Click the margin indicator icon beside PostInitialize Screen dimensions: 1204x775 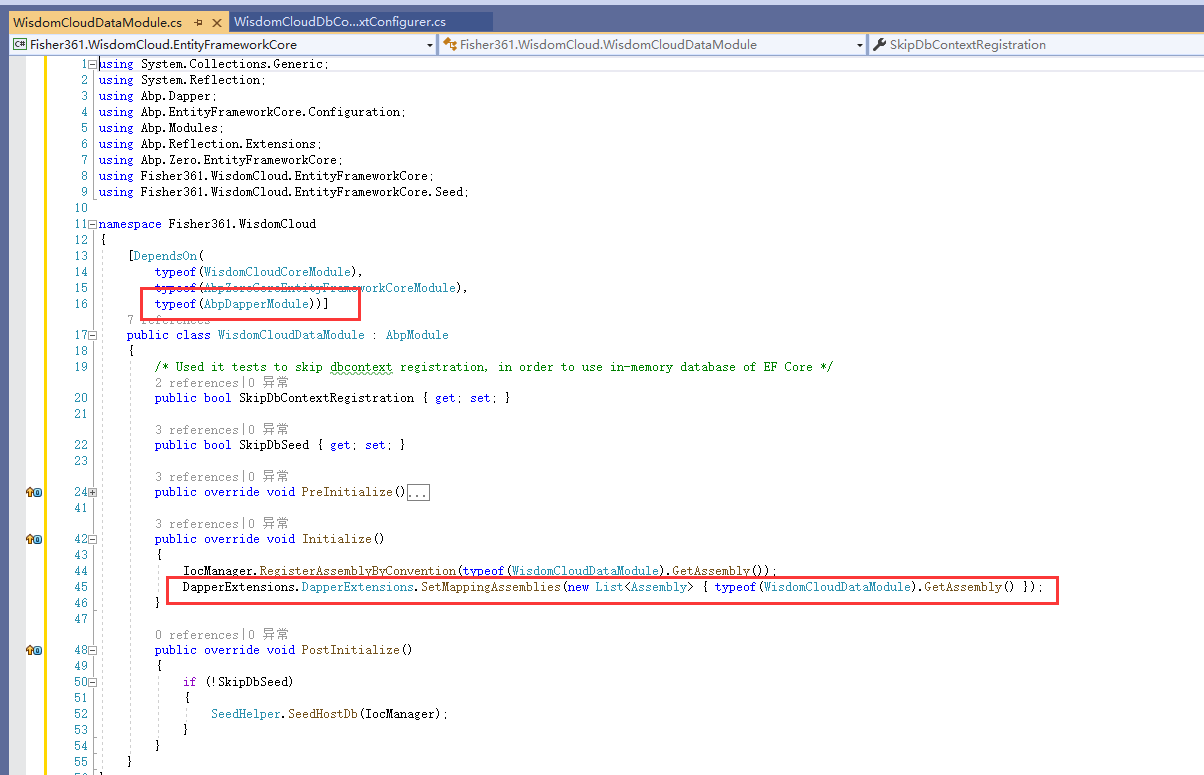click(x=34, y=650)
